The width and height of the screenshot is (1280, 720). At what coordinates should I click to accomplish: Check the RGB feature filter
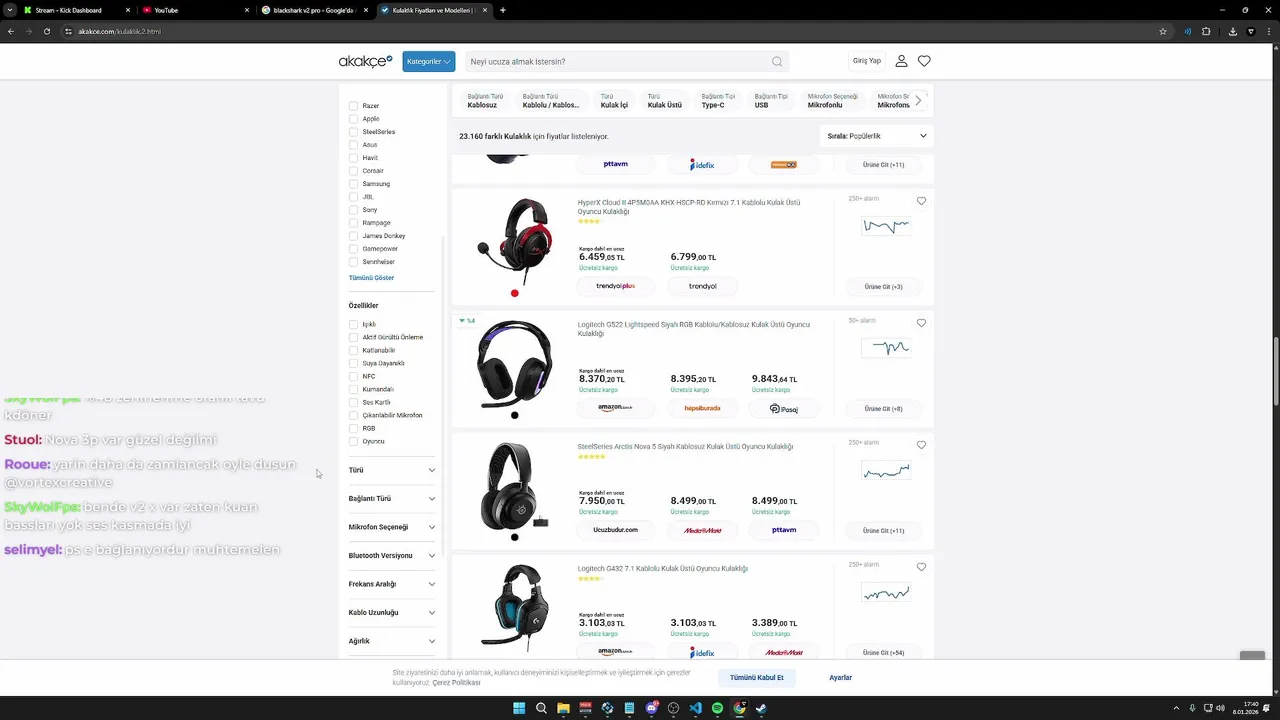point(353,428)
